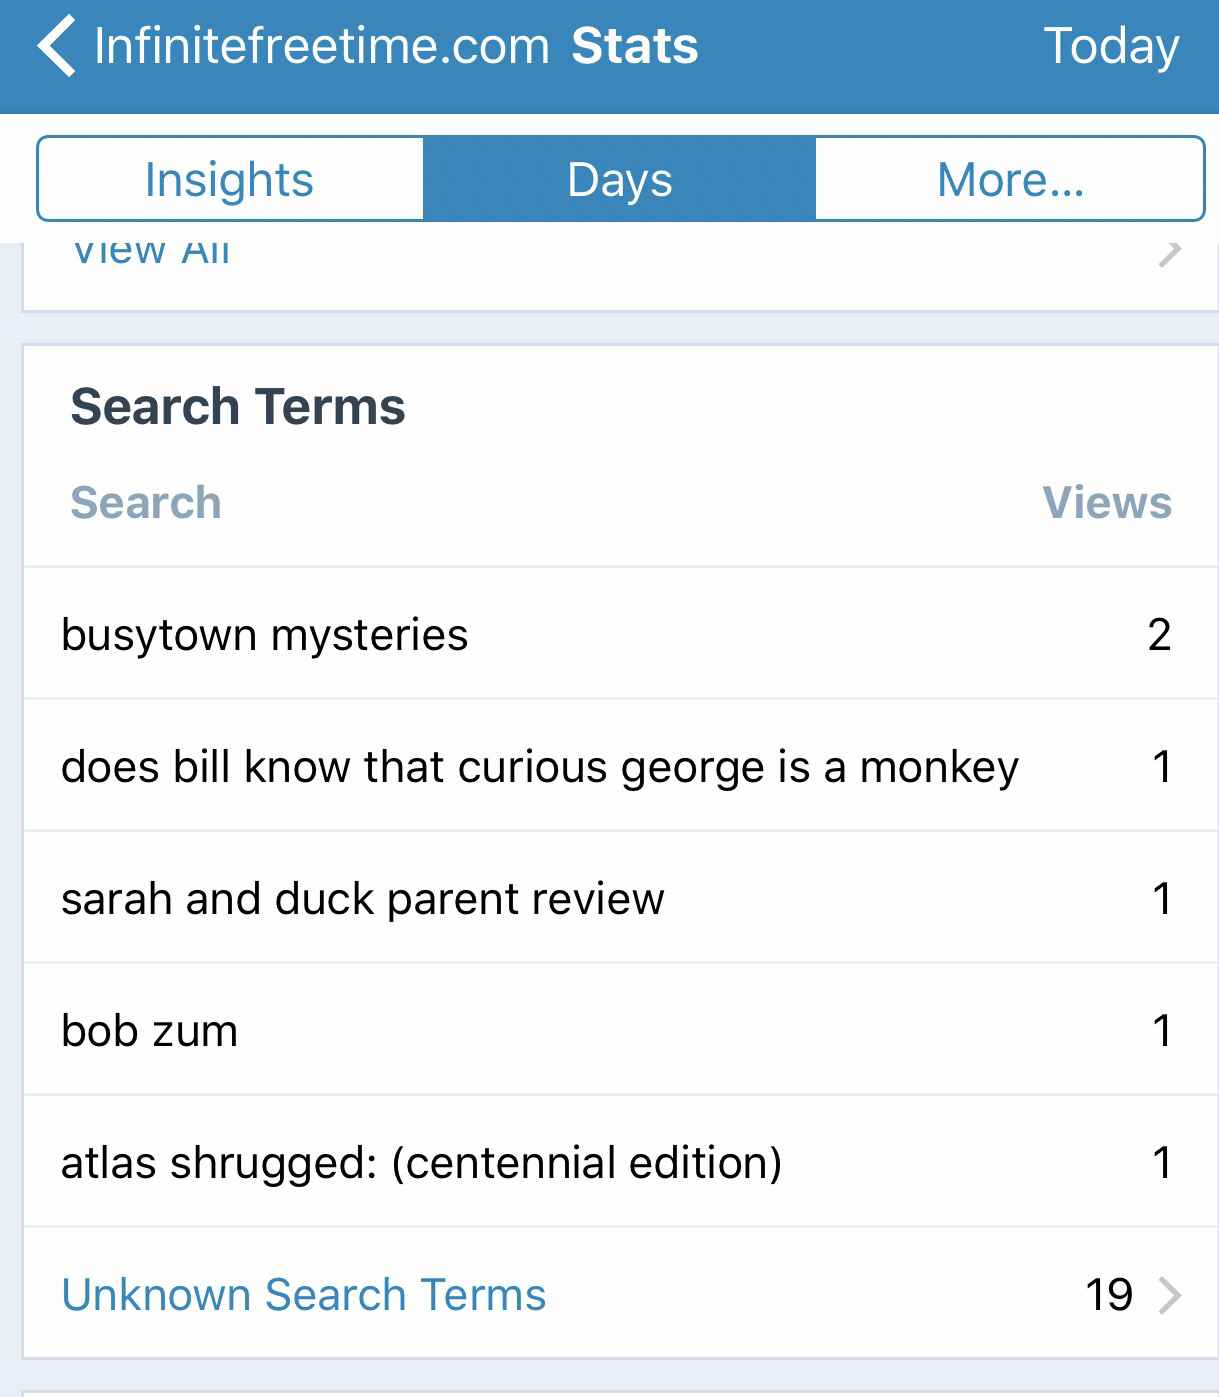1219x1397 pixels.
Task: Select sarah and duck parent review row
Action: [363, 899]
